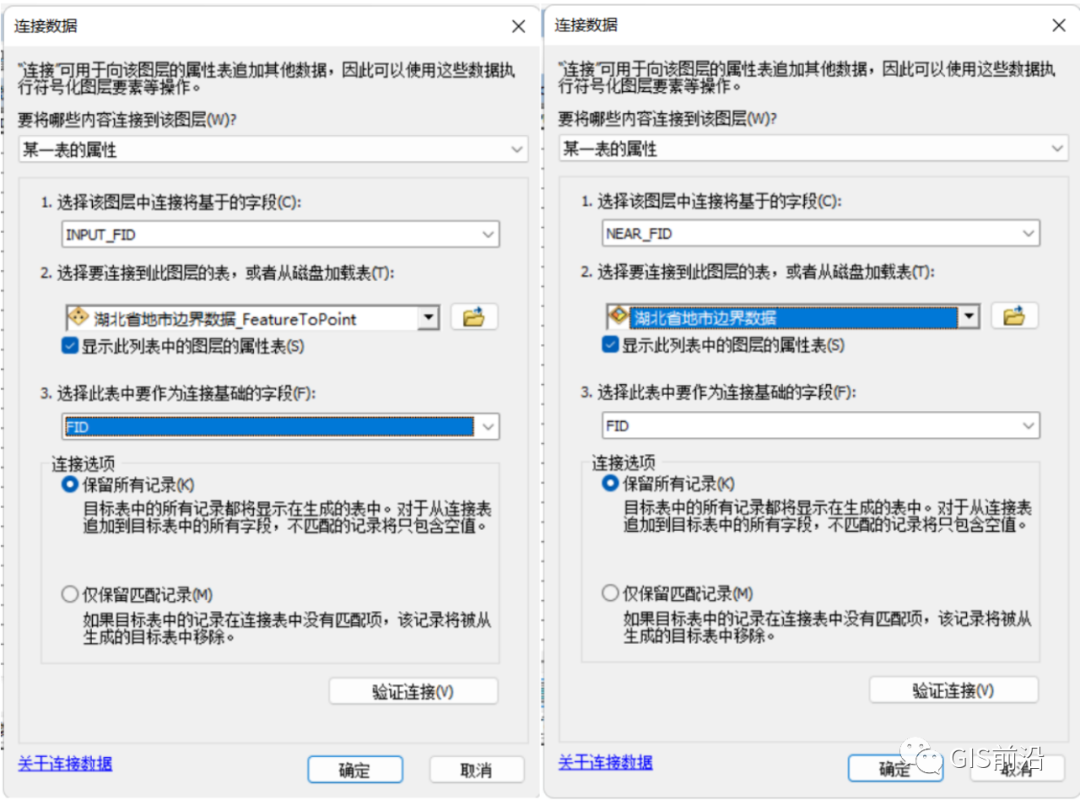Click browse folder icon in right dialog
The width and height of the screenshot is (1080, 806).
coord(1015,316)
